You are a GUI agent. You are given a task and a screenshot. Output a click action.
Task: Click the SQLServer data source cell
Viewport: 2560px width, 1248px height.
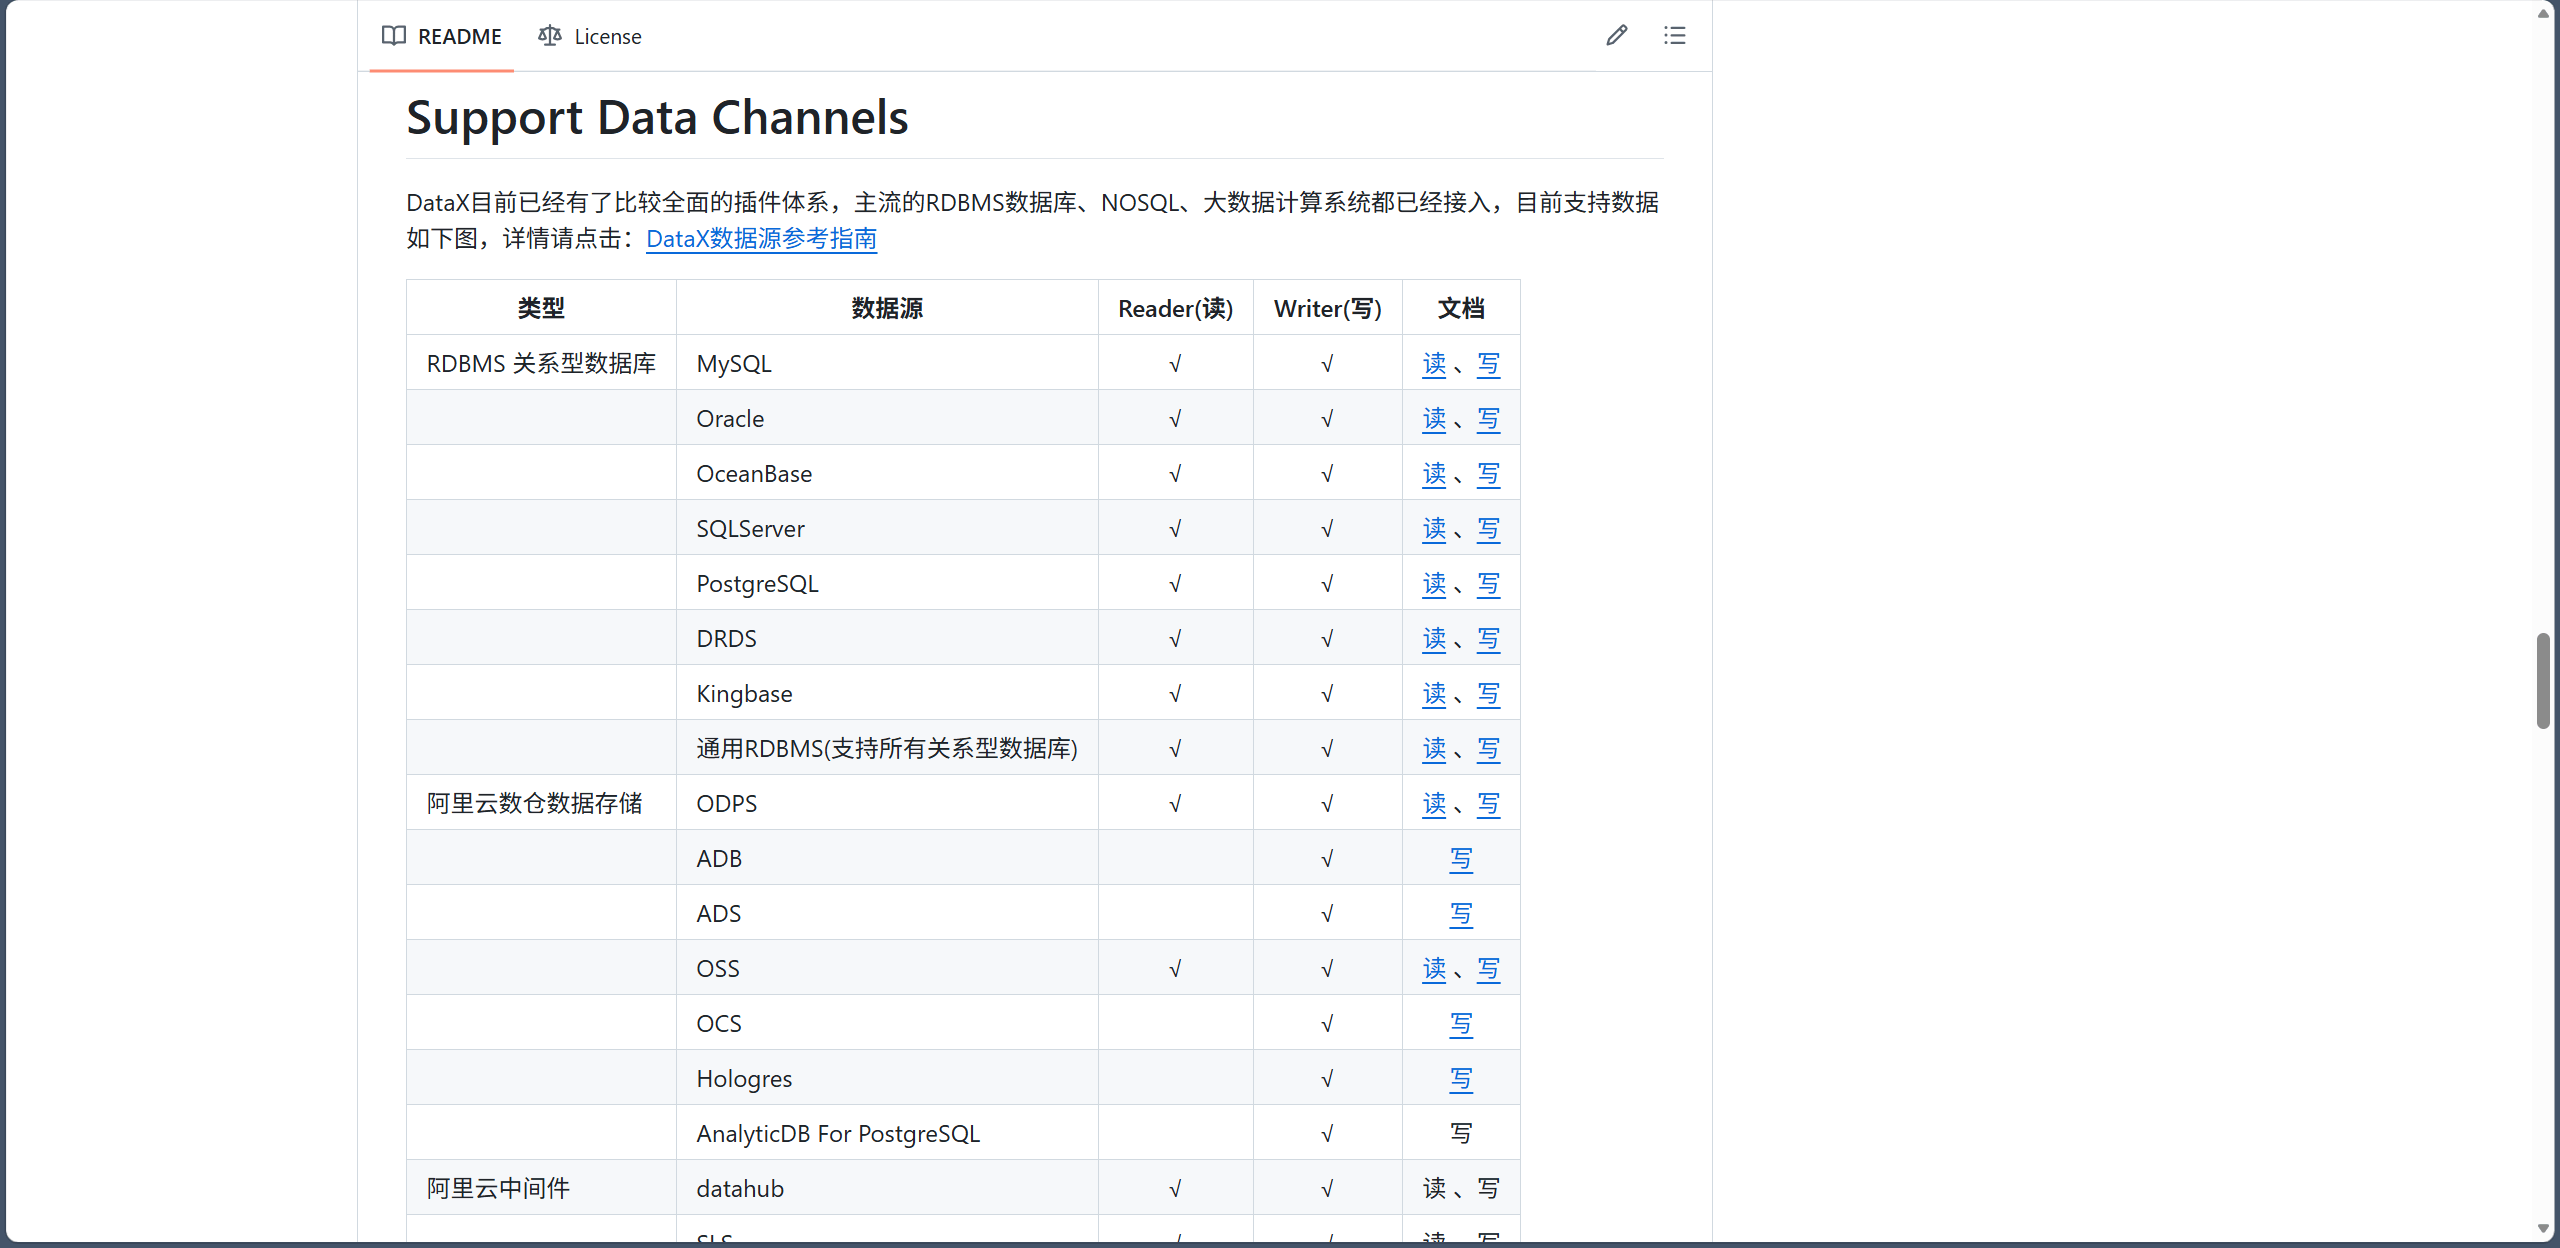point(887,528)
